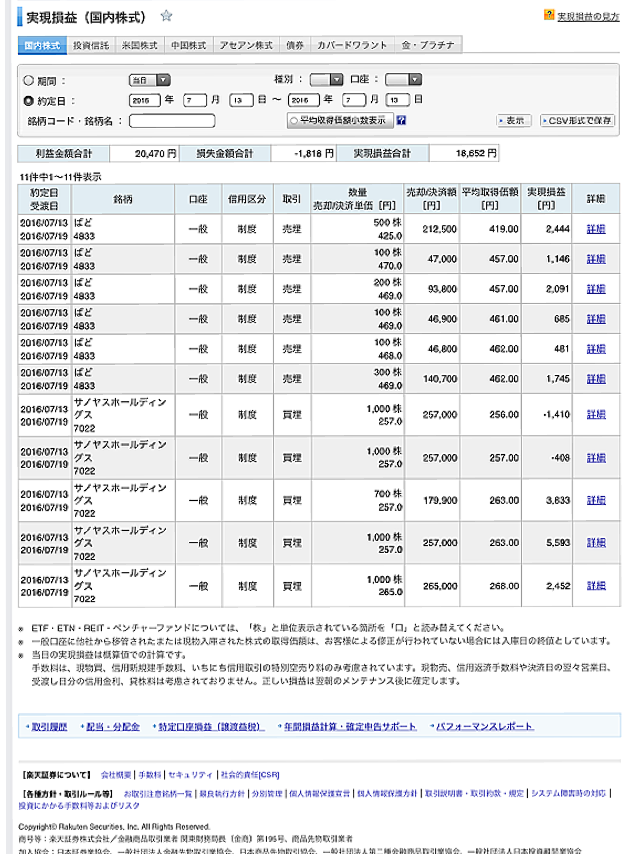Switch to the 米国株式 tab
Image resolution: width=640 pixels, height=854 pixels.
pos(140,46)
